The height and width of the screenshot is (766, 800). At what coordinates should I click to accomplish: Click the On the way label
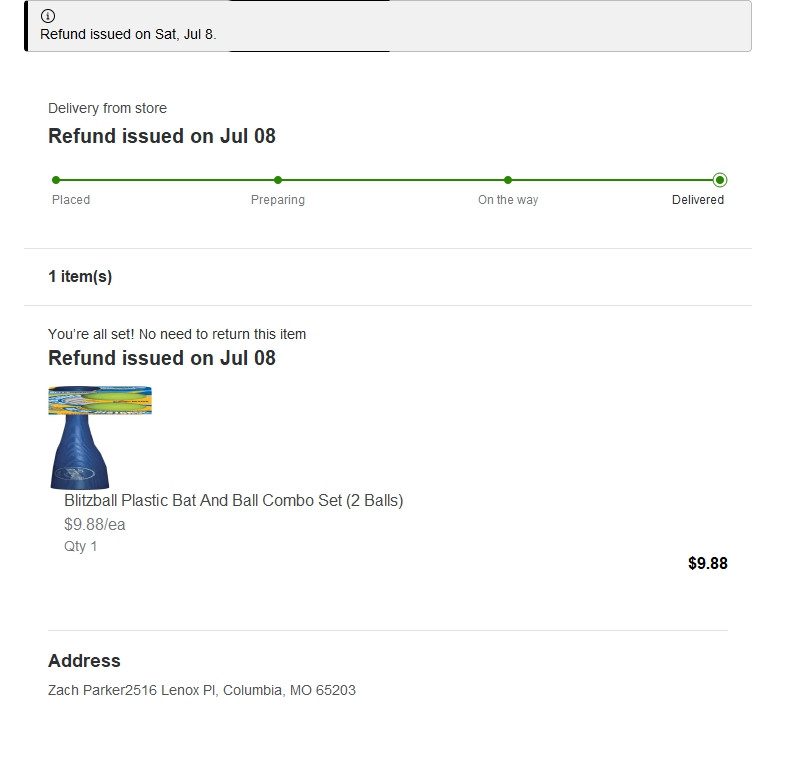pos(508,200)
